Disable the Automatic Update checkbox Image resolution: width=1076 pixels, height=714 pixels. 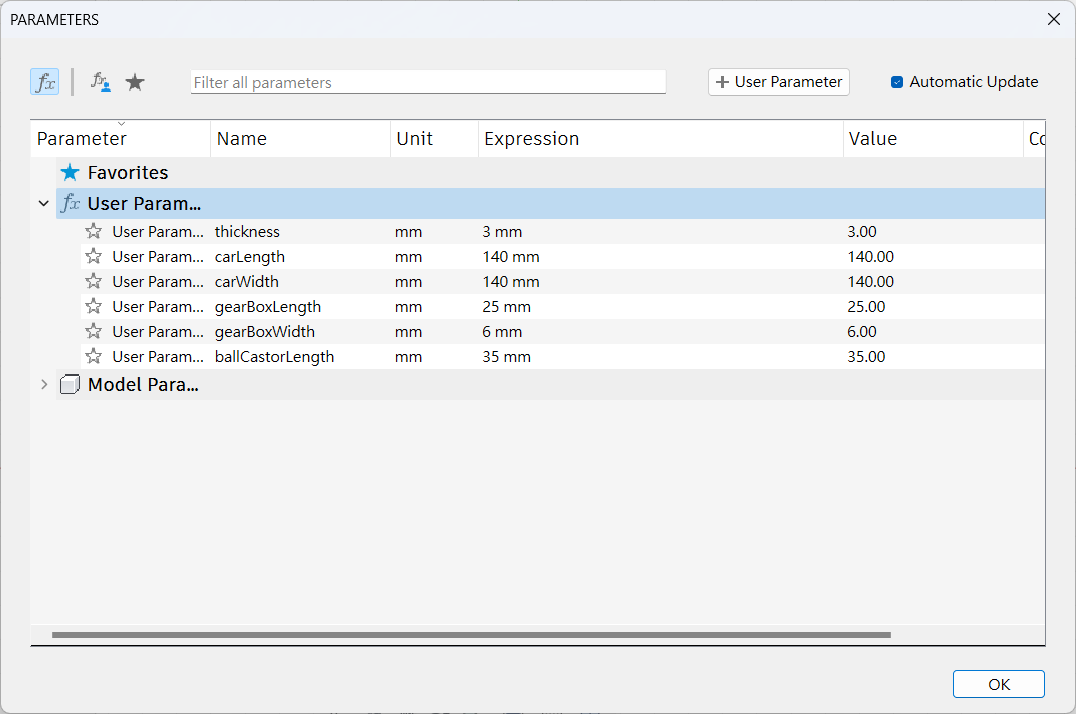[897, 82]
